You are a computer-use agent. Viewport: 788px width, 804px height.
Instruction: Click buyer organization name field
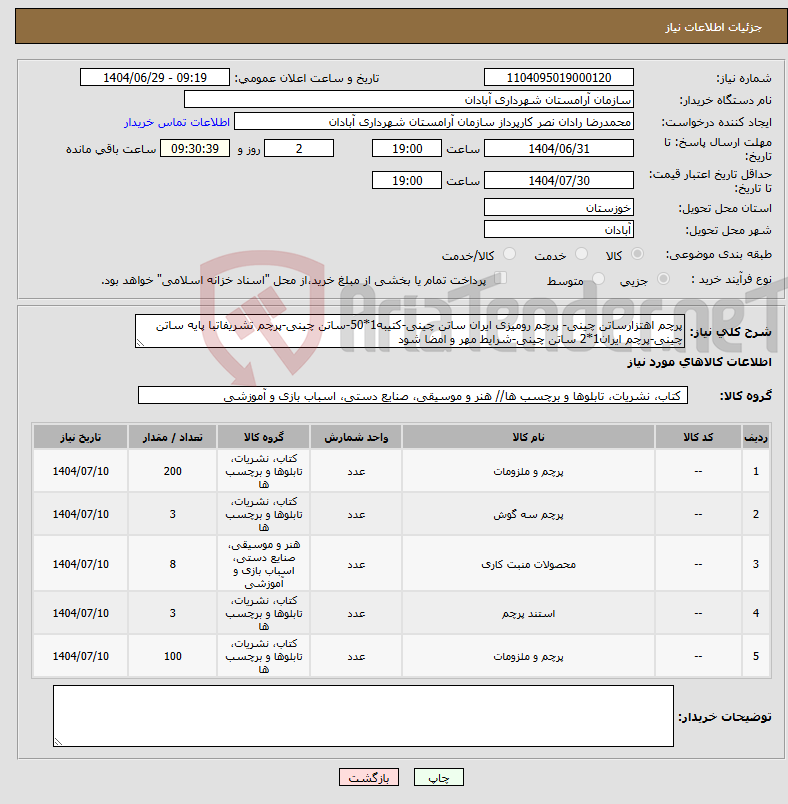(x=409, y=99)
